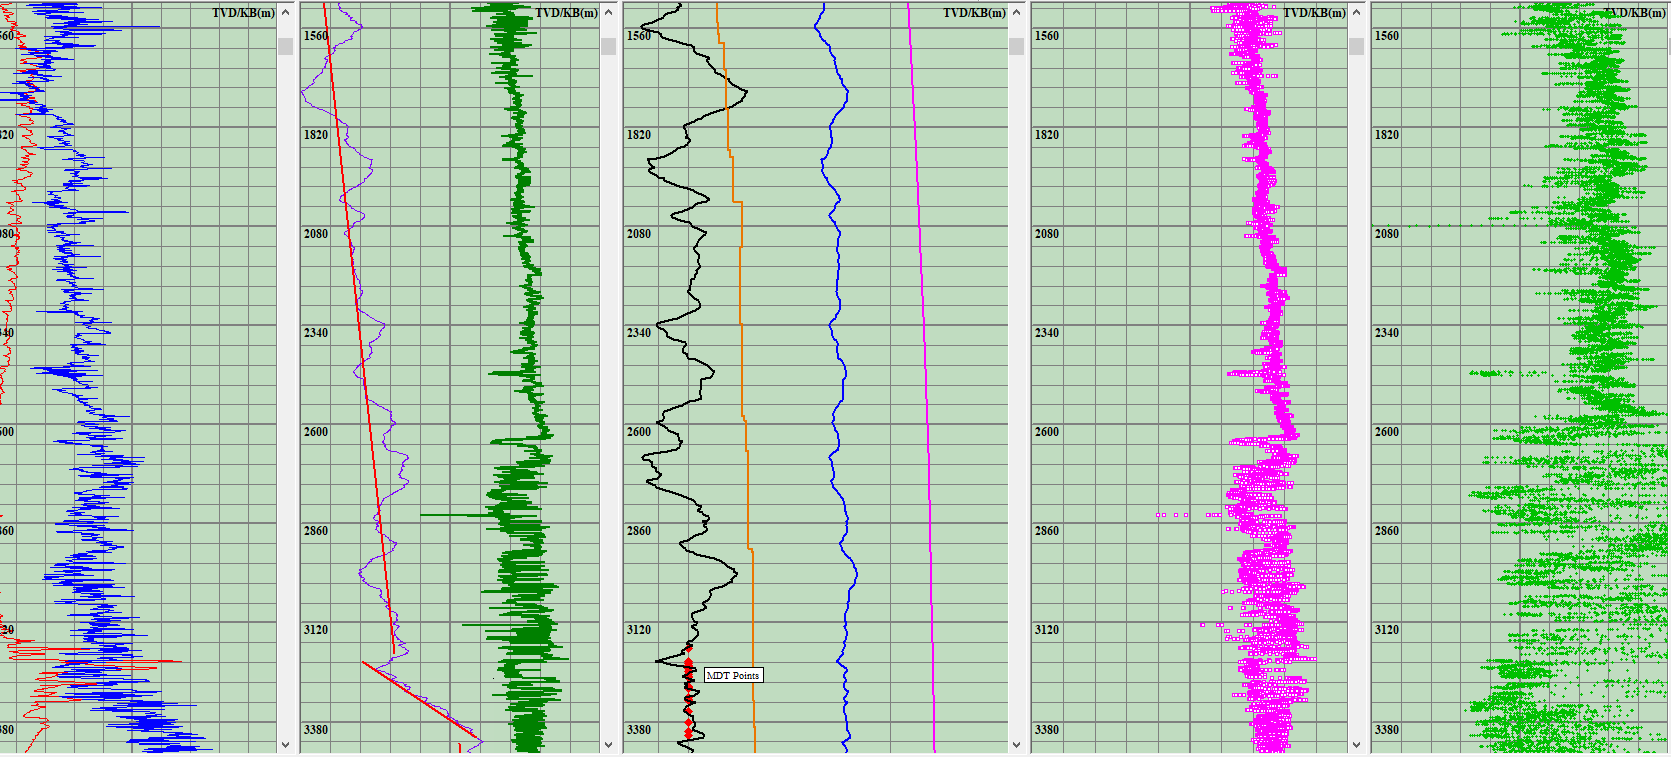Click scrollbar thumb of the dark green curve track

(608, 46)
